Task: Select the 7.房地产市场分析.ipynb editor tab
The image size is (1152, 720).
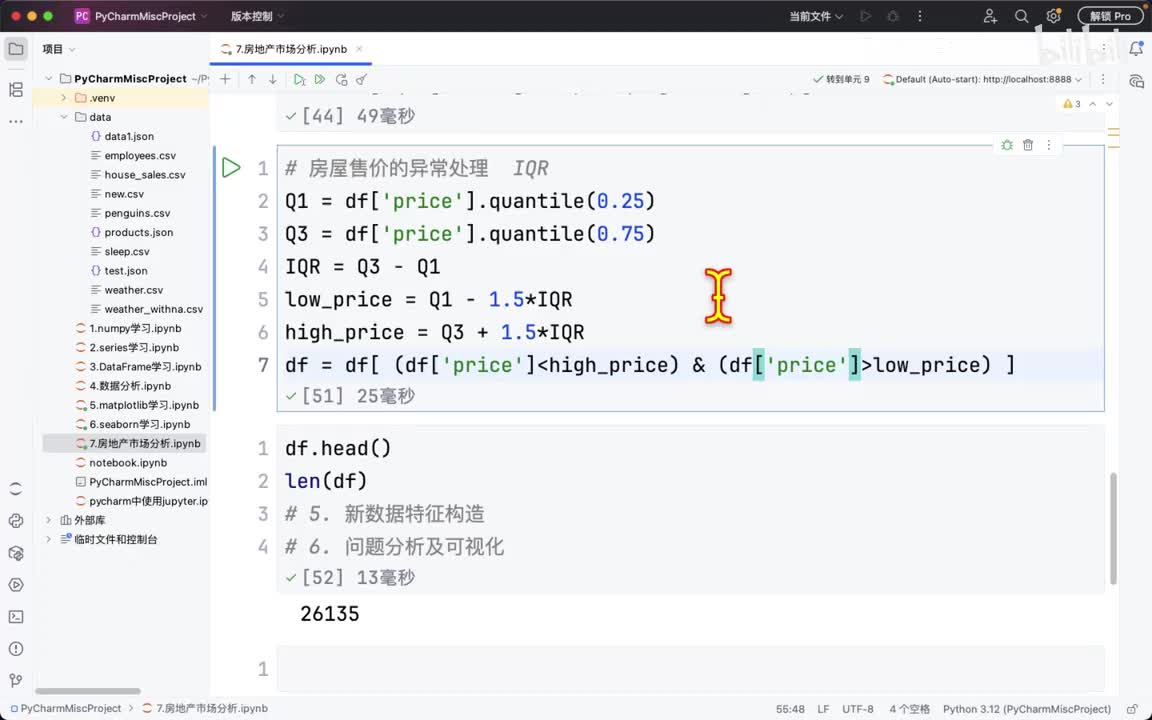Action: pyautogui.click(x=291, y=49)
